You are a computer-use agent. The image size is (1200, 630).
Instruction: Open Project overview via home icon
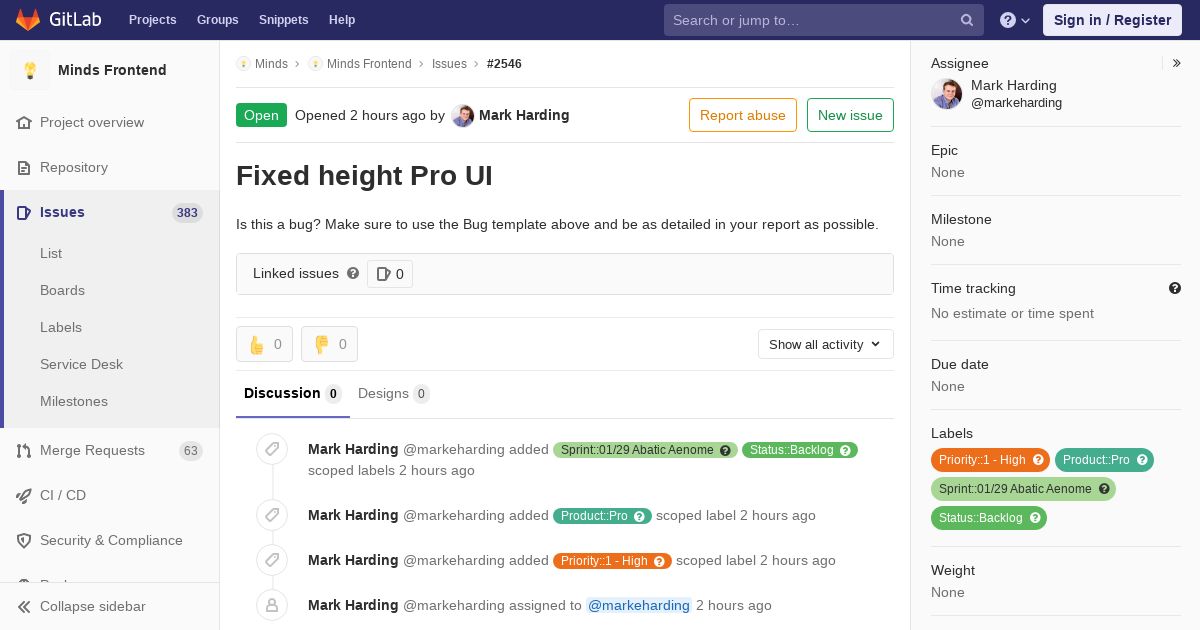coord(25,122)
